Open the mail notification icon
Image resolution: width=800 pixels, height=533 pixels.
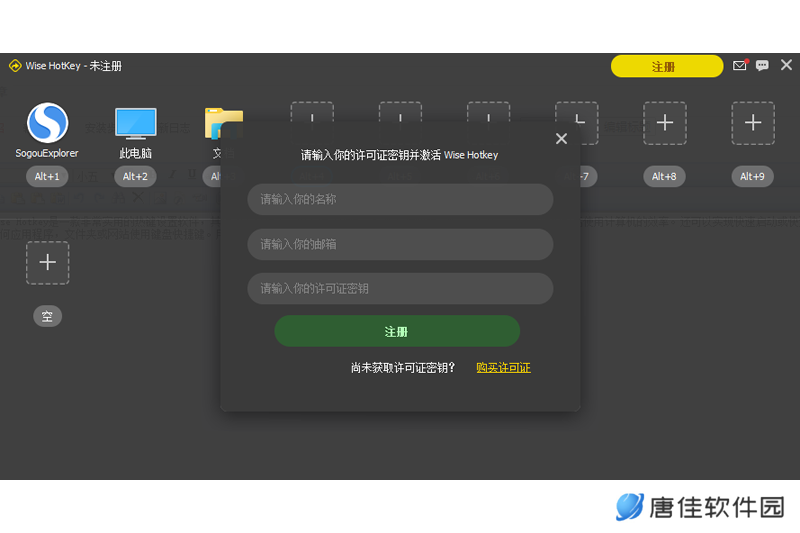click(x=740, y=65)
